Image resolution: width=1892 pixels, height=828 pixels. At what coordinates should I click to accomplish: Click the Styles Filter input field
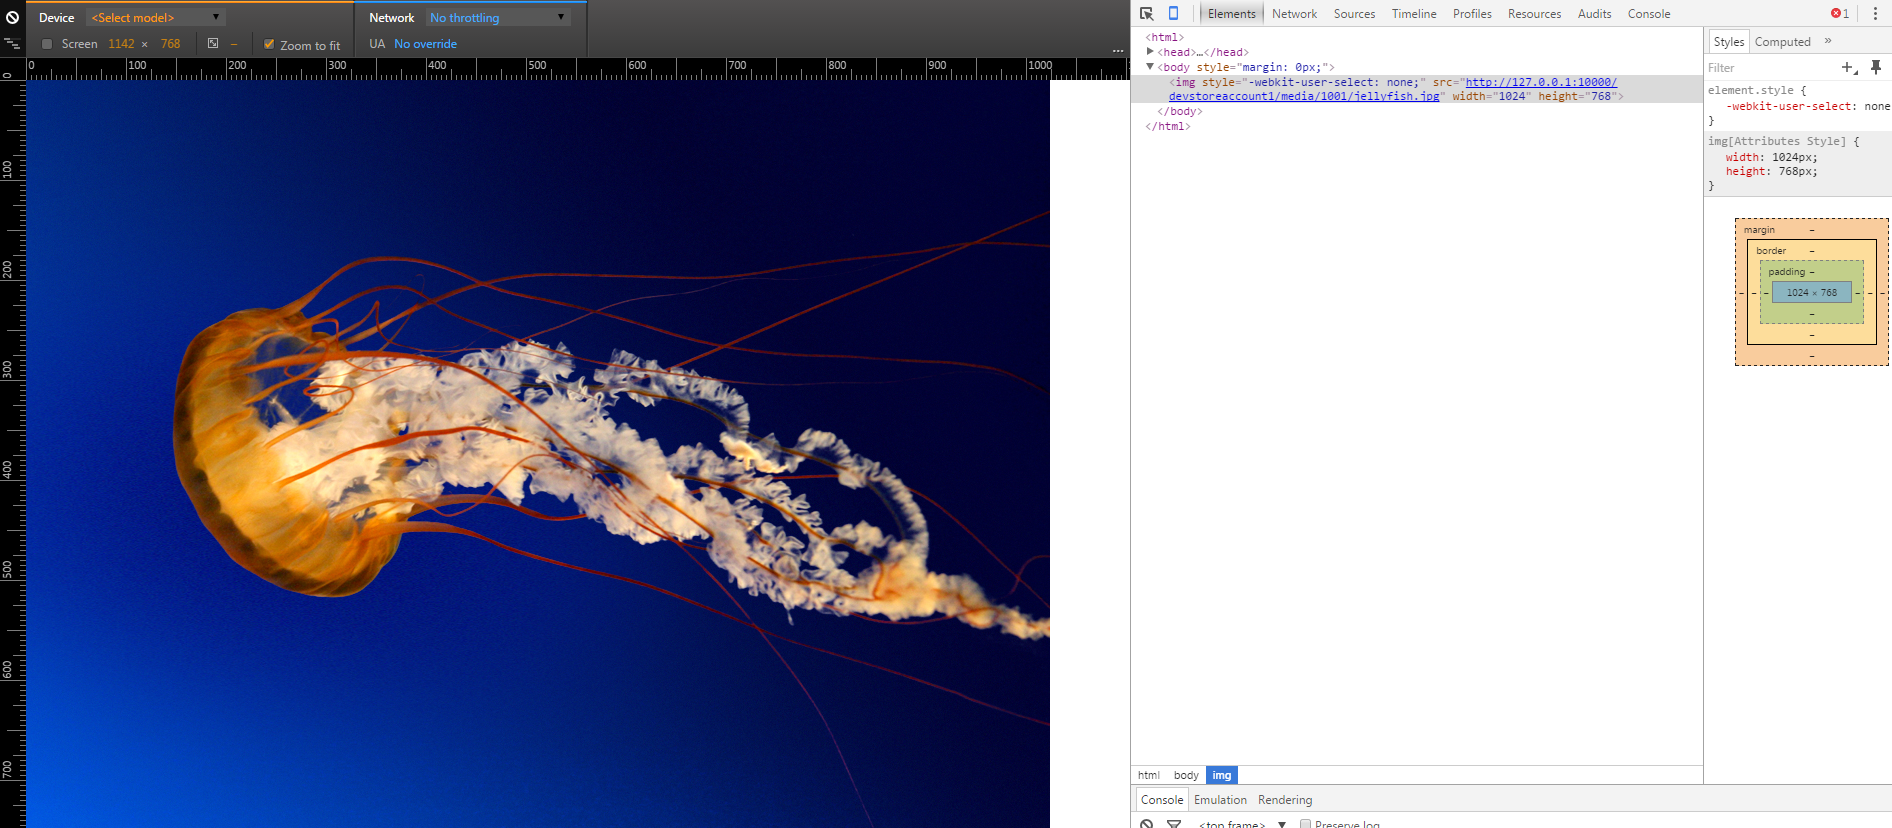coord(1770,67)
